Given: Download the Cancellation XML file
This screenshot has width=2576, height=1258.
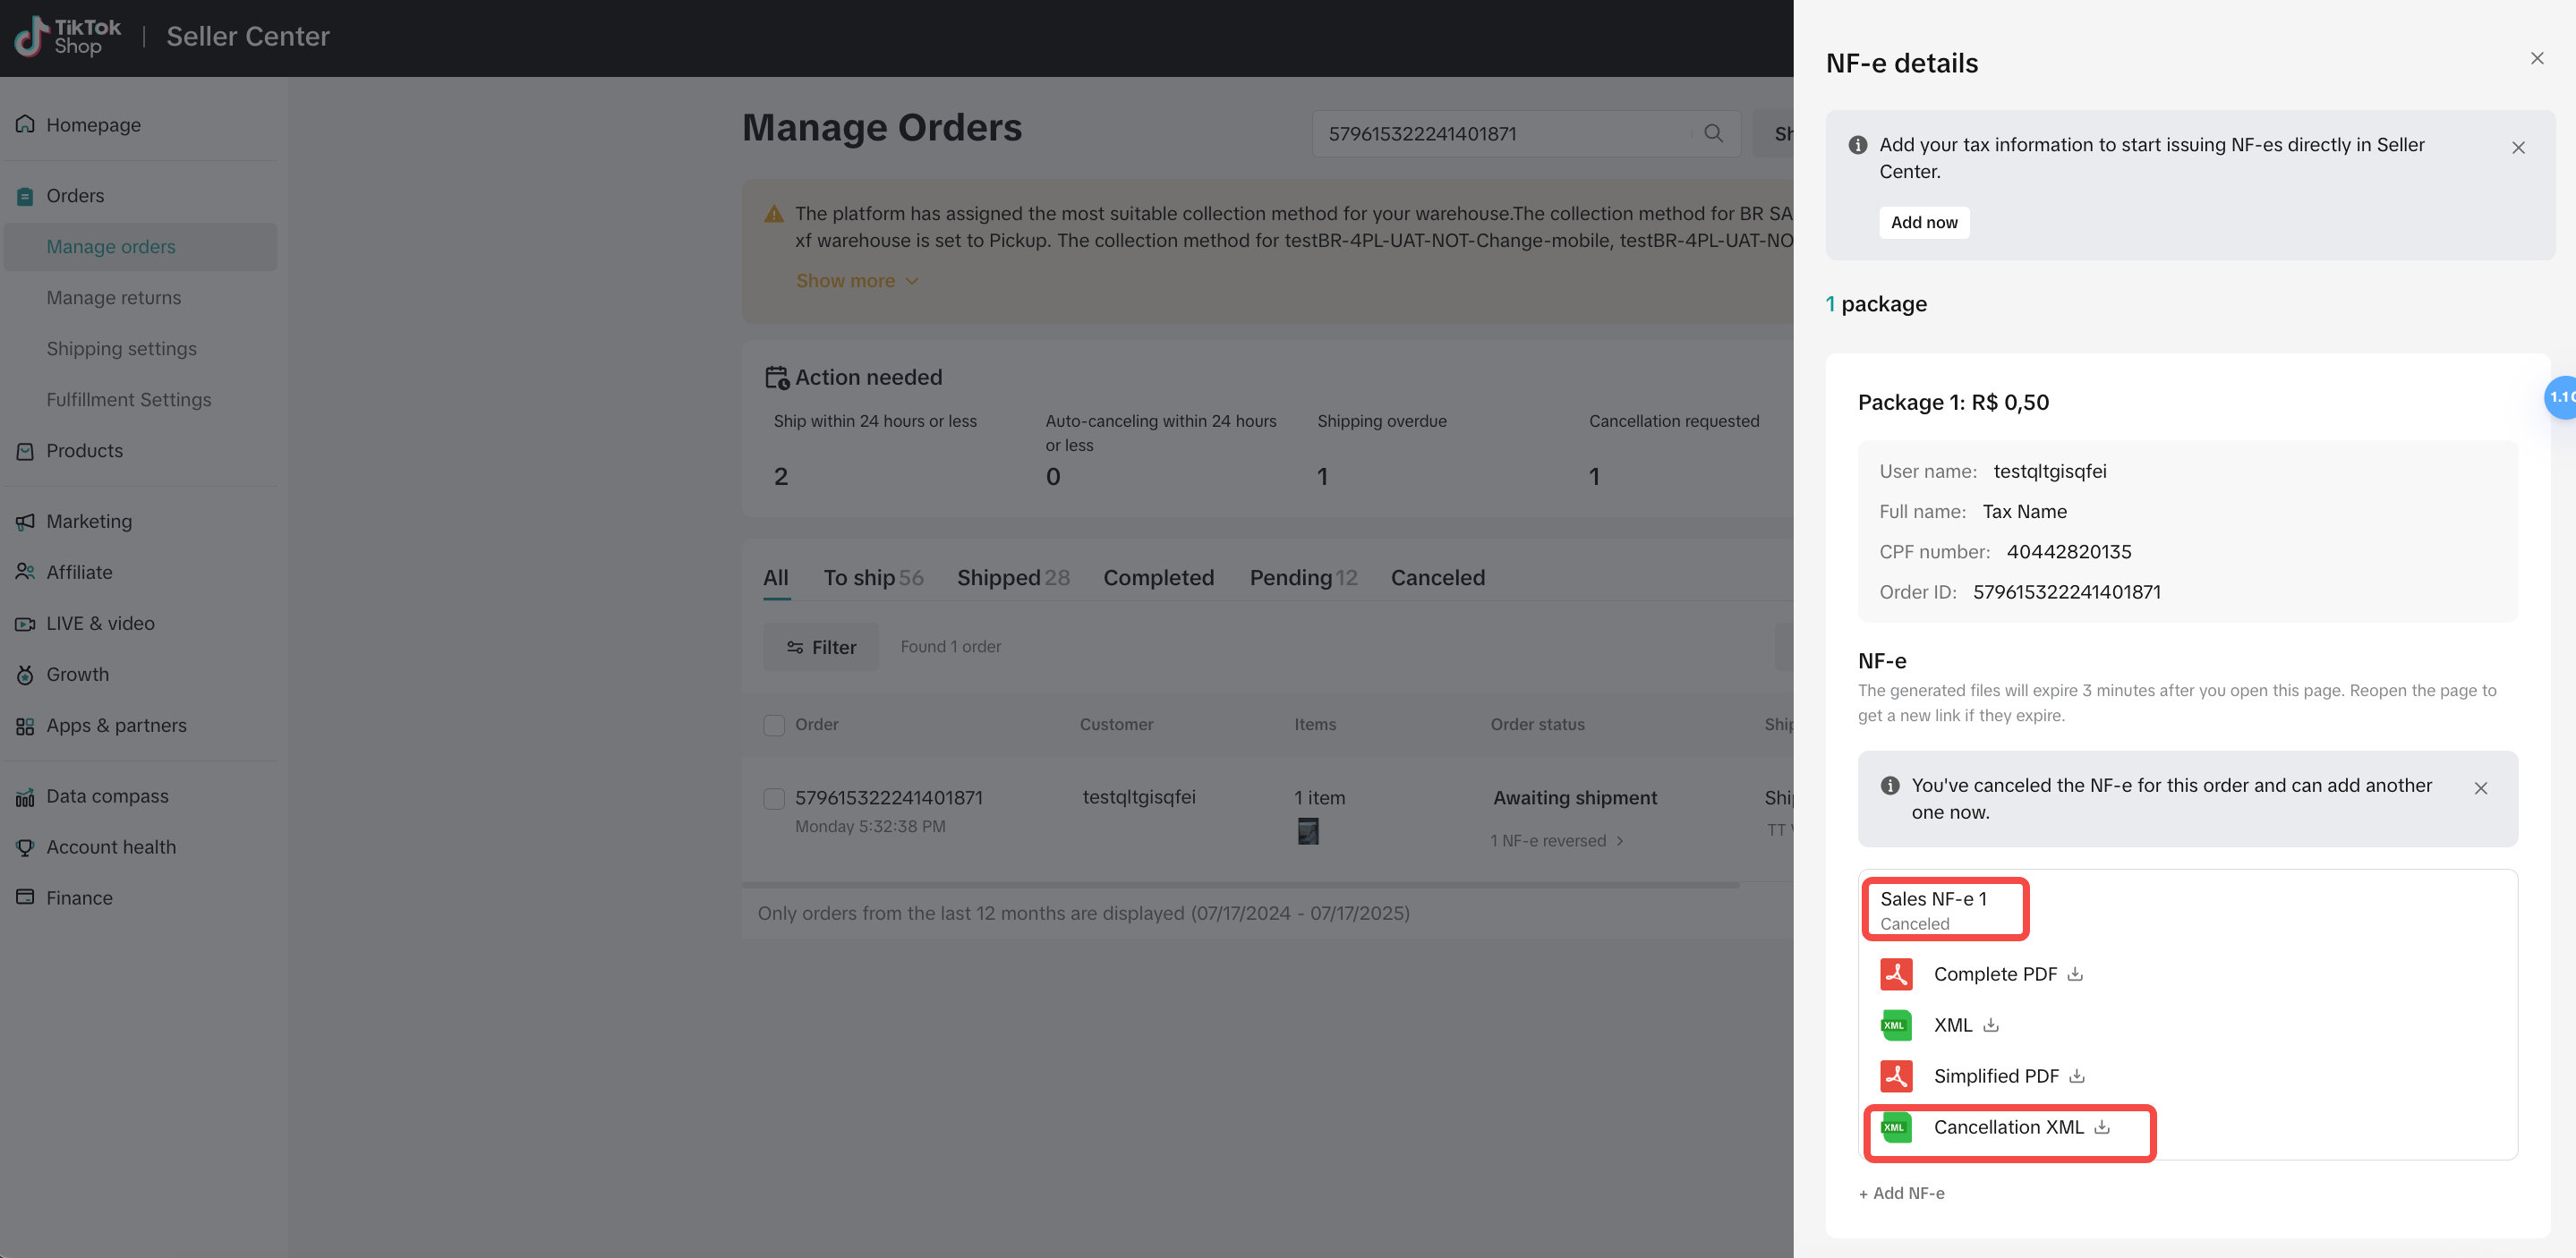Looking at the screenshot, I should (x=2102, y=1127).
